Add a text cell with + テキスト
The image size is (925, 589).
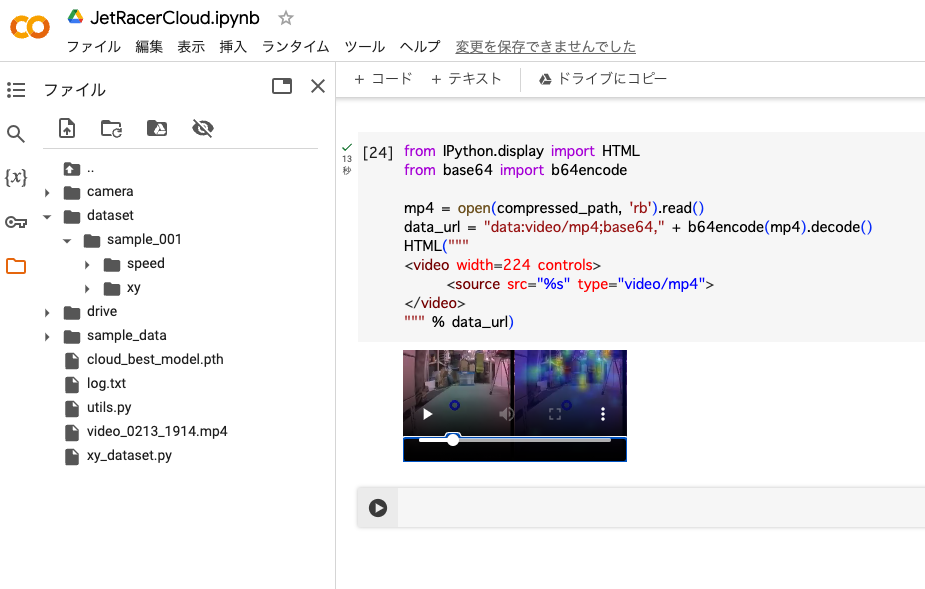466,78
